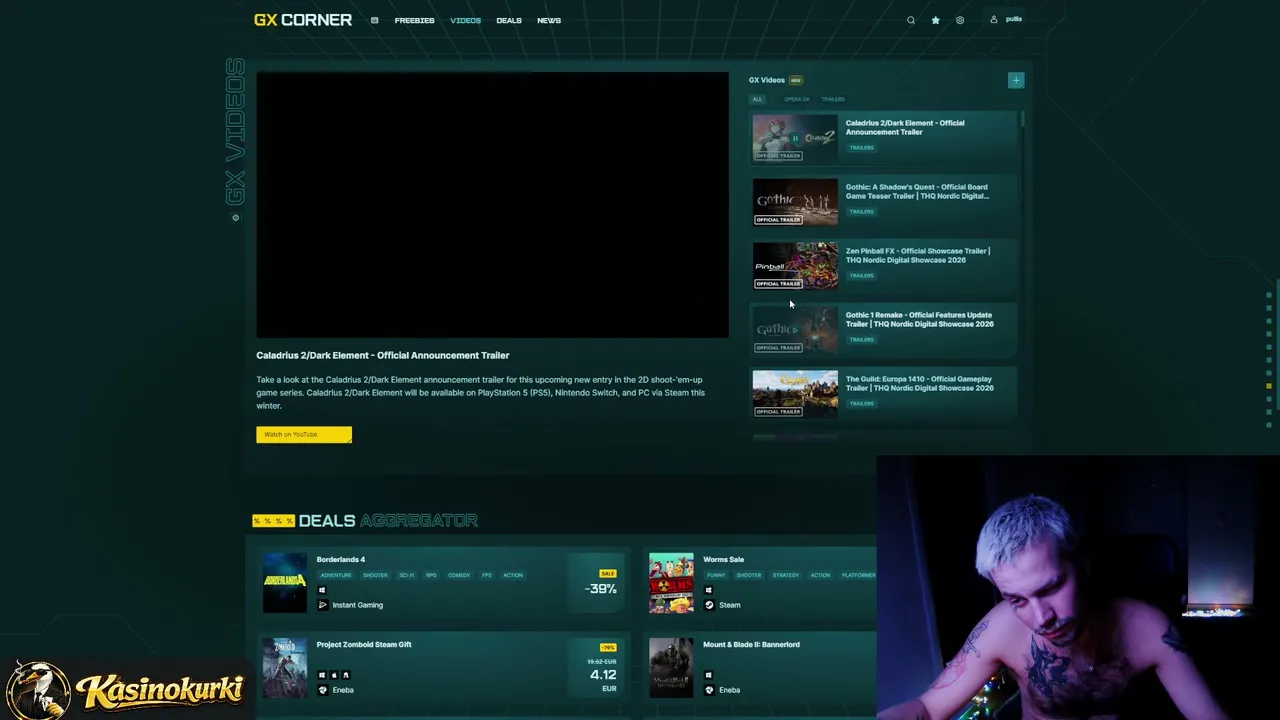Screen dimensions: 1280x720
Task: Open the Freebies menu item
Action: [414, 20]
